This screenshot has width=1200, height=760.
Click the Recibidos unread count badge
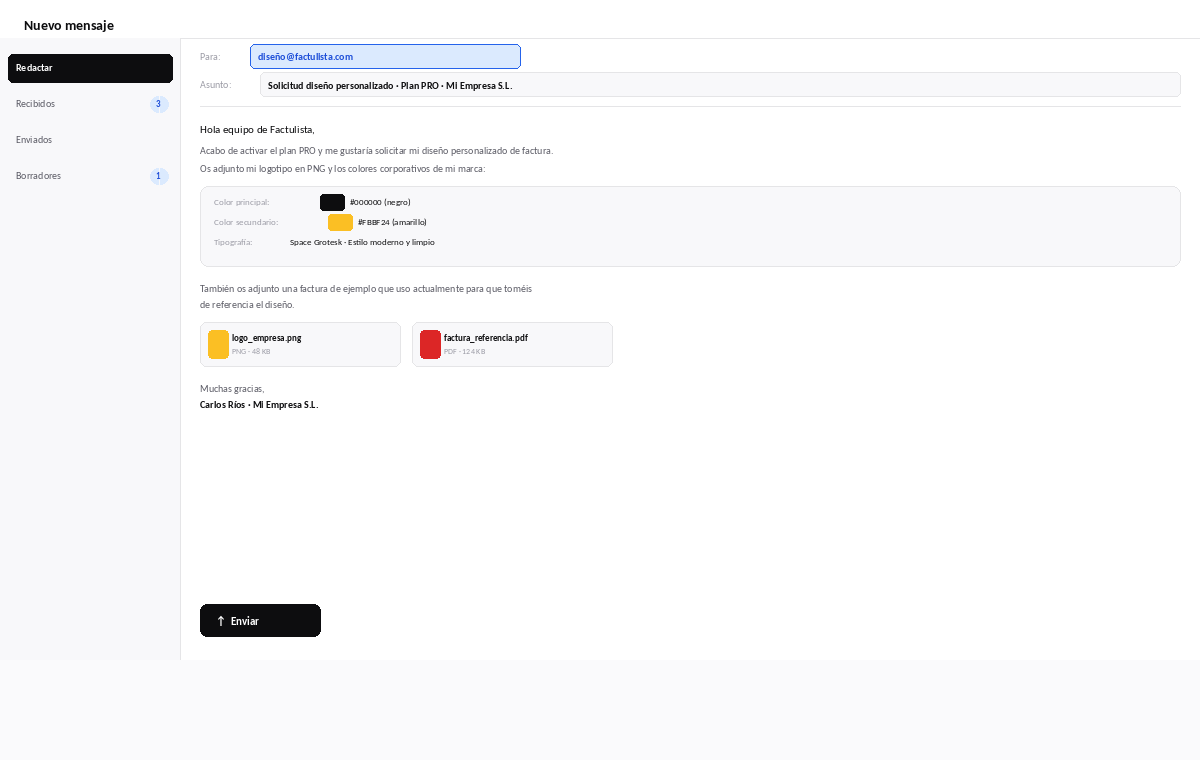pyautogui.click(x=159, y=104)
